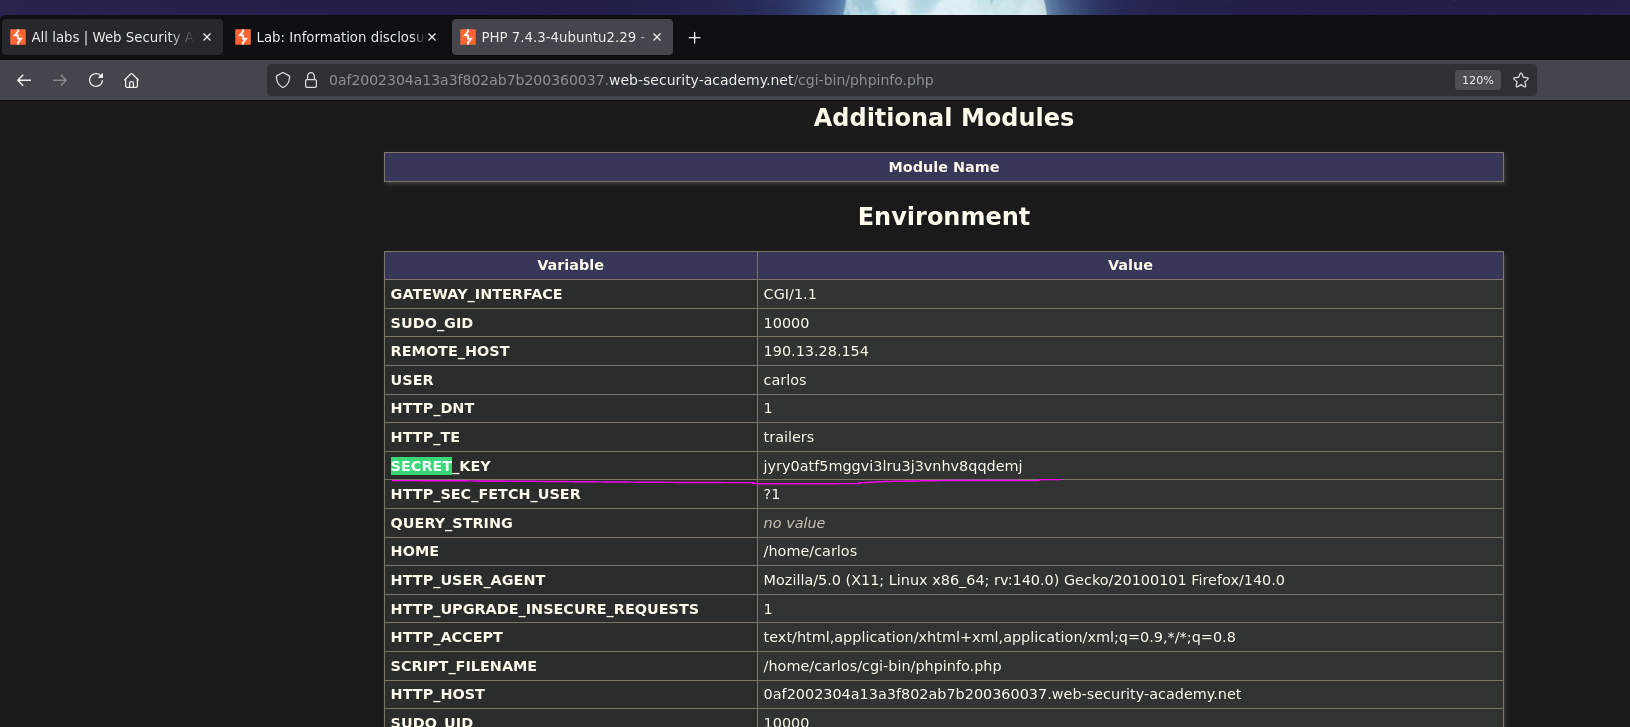This screenshot has height=727, width=1630.
Task: Show site security padlock information
Action: [x=311, y=80]
